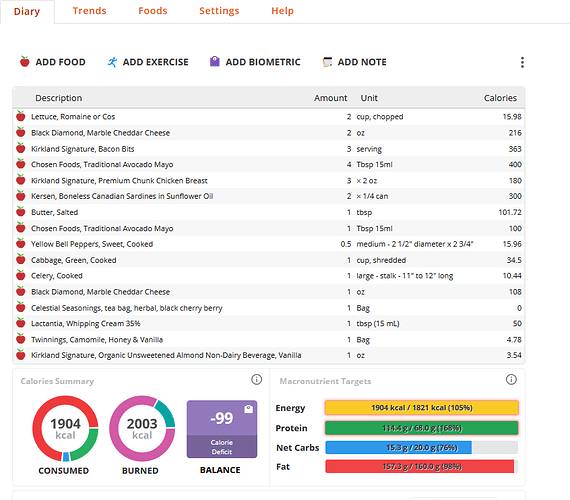Screen dimensions: 570x500
Task: Click apple icon on Chunk Chicken Breast row
Action: 21,180
